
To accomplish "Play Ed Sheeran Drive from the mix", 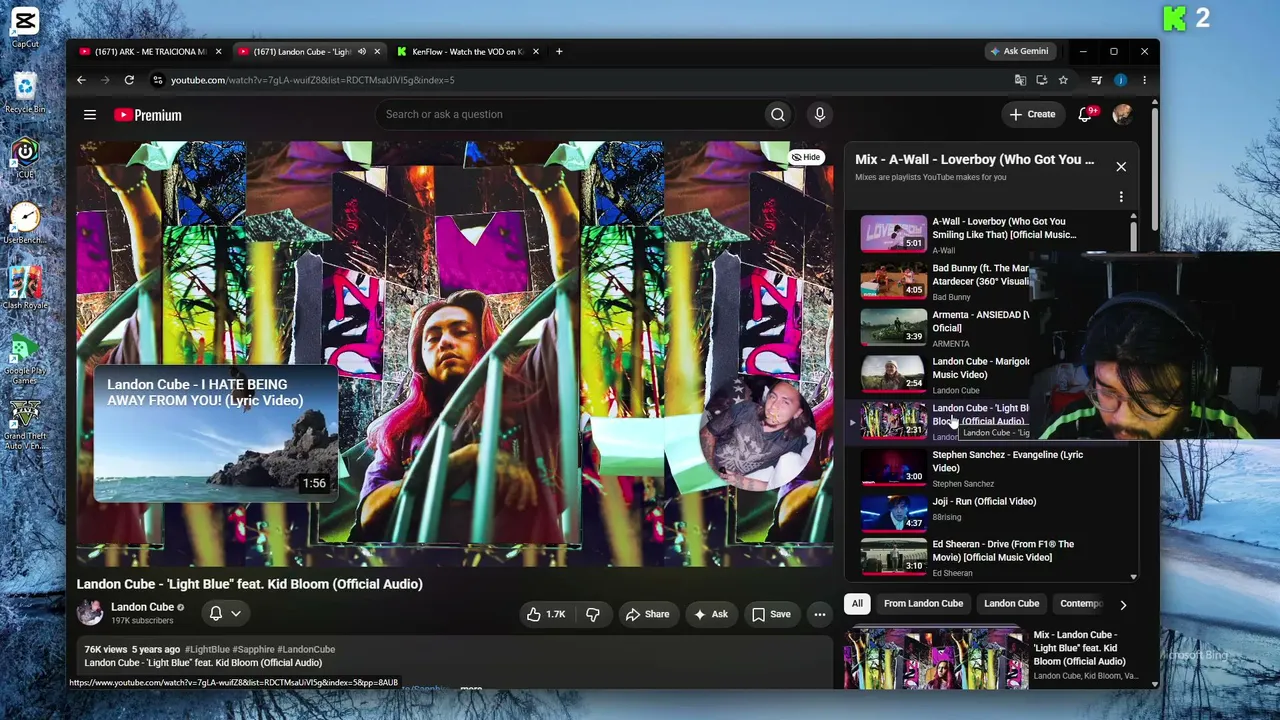I will tap(990, 557).
